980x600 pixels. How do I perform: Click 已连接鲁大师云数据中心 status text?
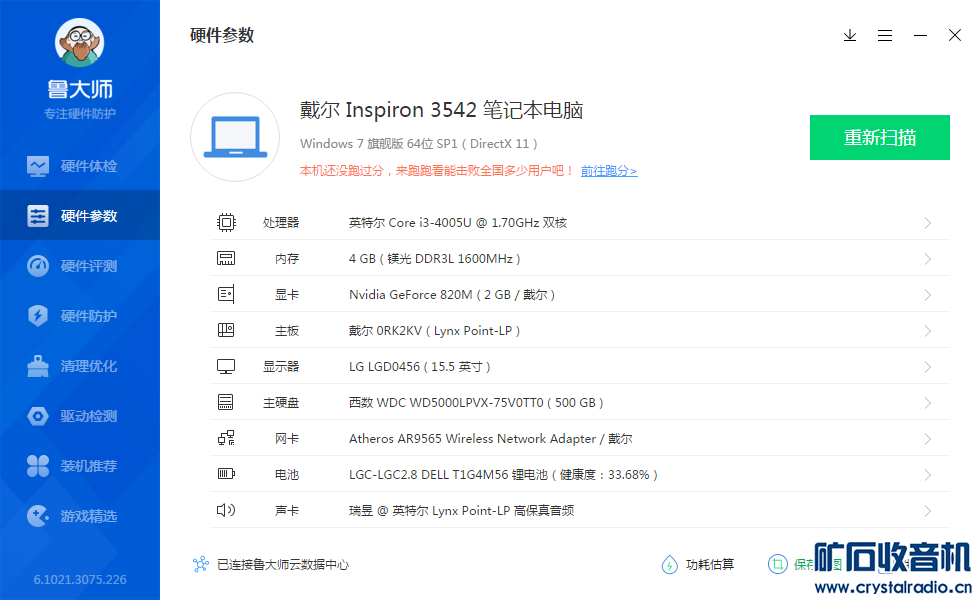282,565
